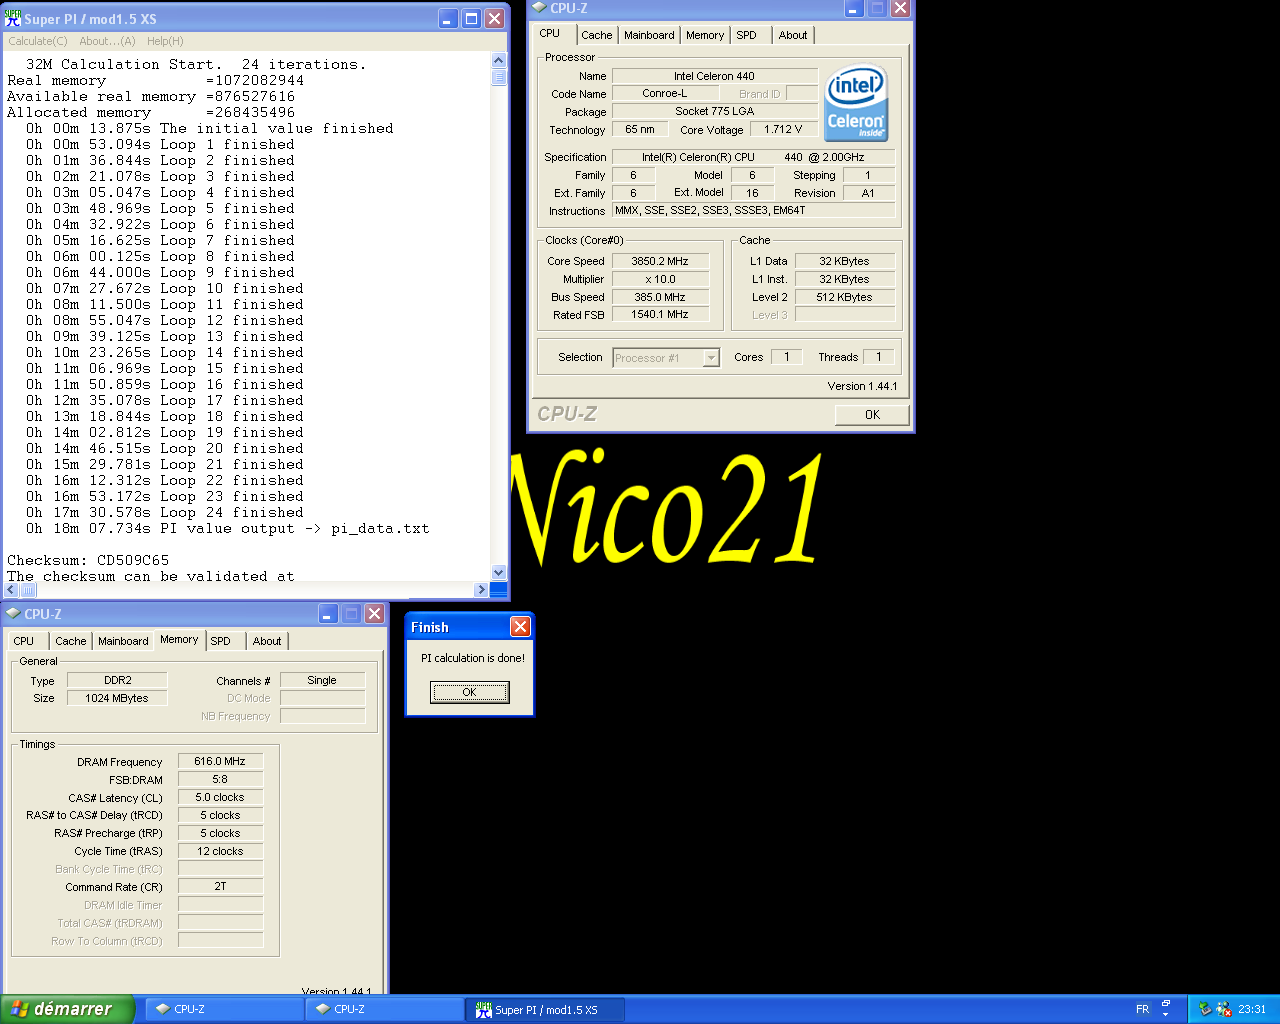
Task: Maximize the Super PI window
Action: pyautogui.click(x=471, y=18)
